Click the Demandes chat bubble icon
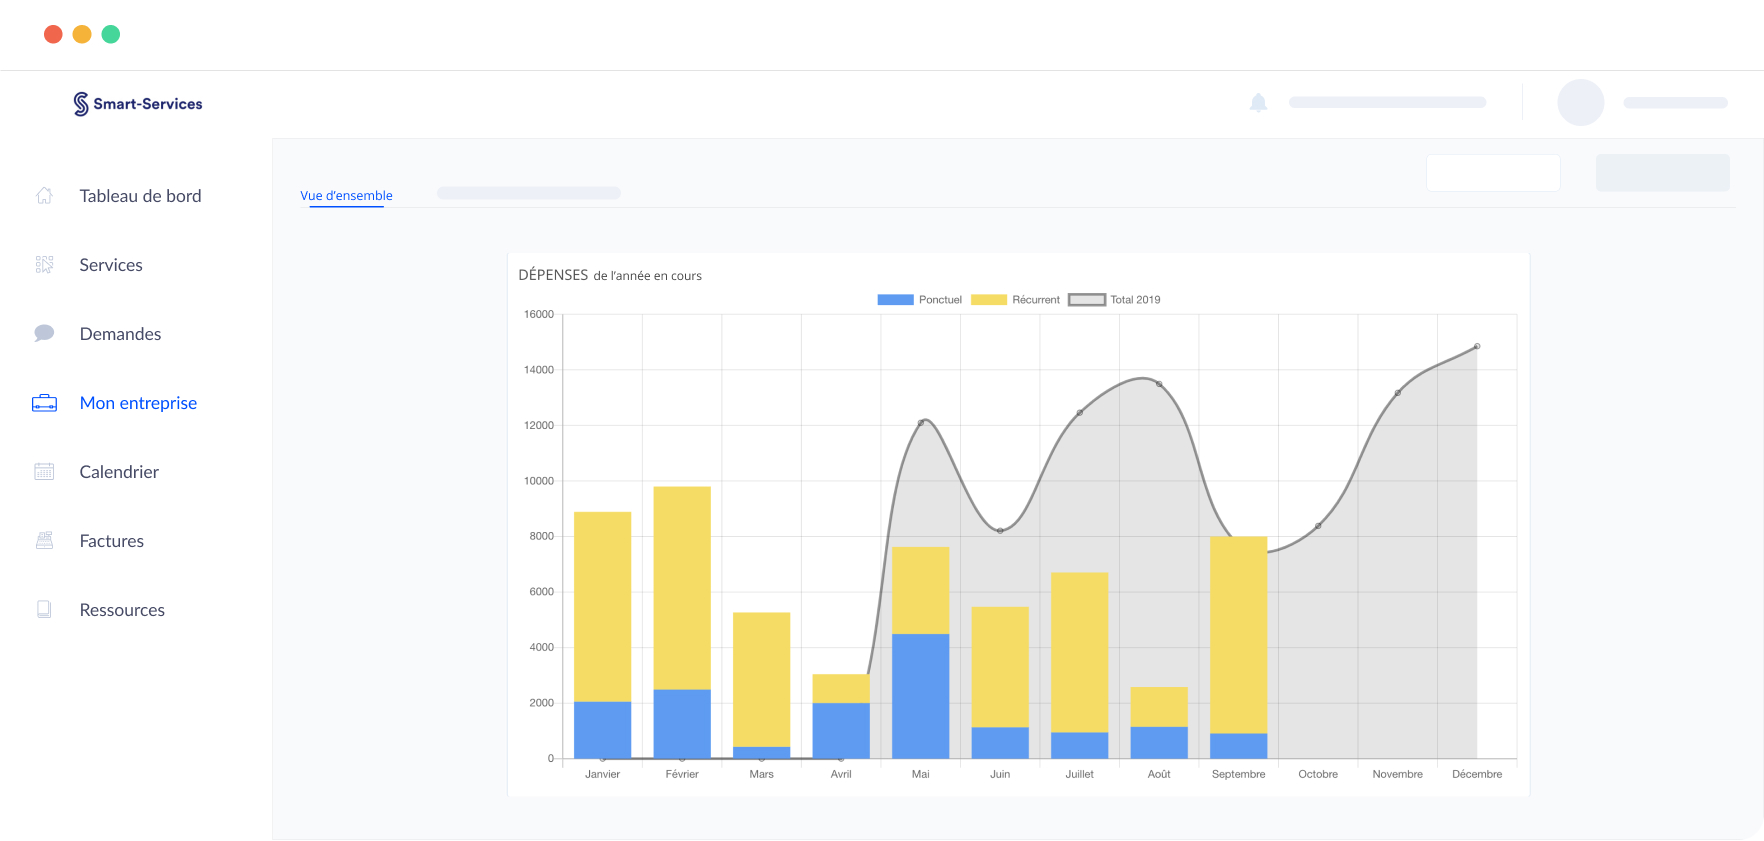This screenshot has height=841, width=1764. pos(44,333)
